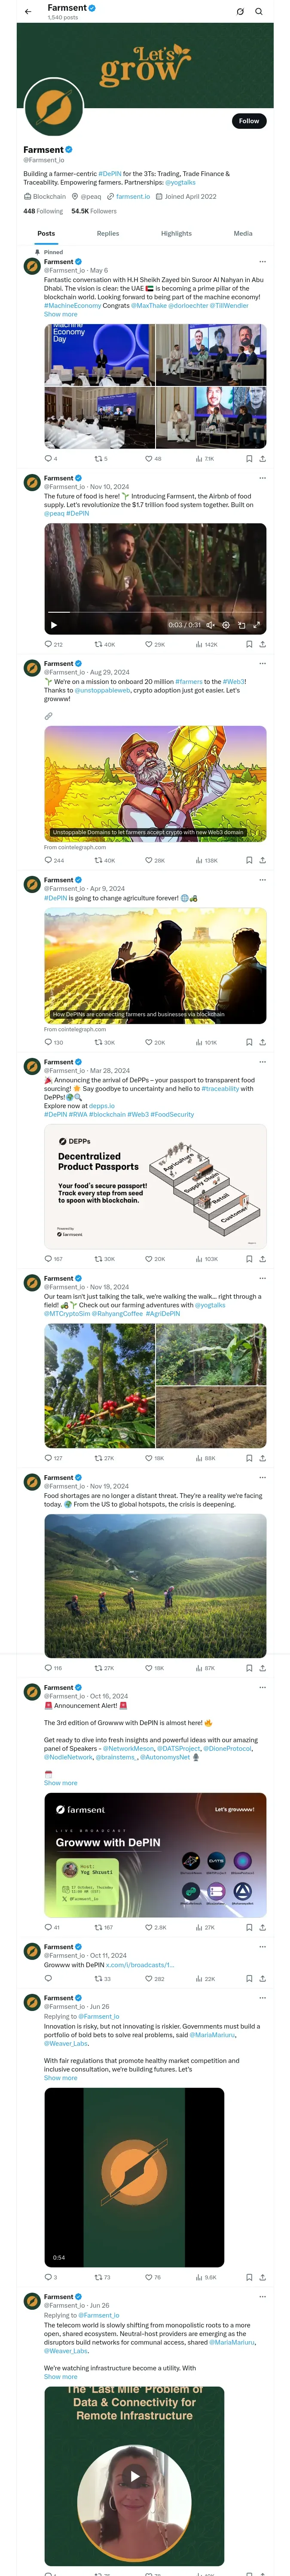The width and height of the screenshot is (290, 2576).
Task: Open search with the magnifier icon in header
Action: pyautogui.click(x=259, y=12)
